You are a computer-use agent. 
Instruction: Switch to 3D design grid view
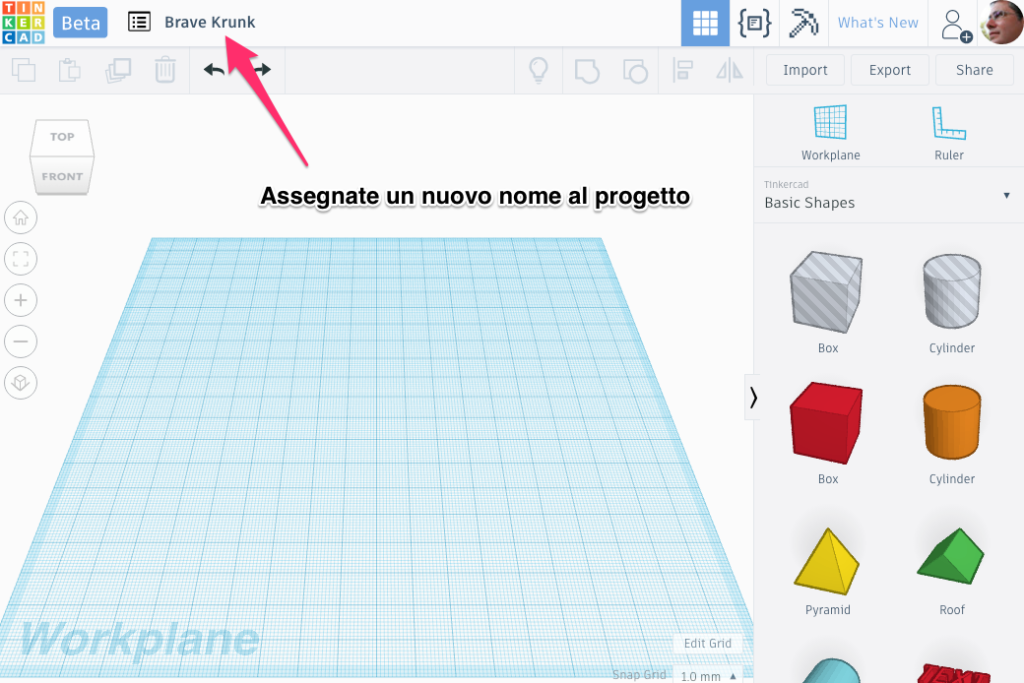(705, 23)
